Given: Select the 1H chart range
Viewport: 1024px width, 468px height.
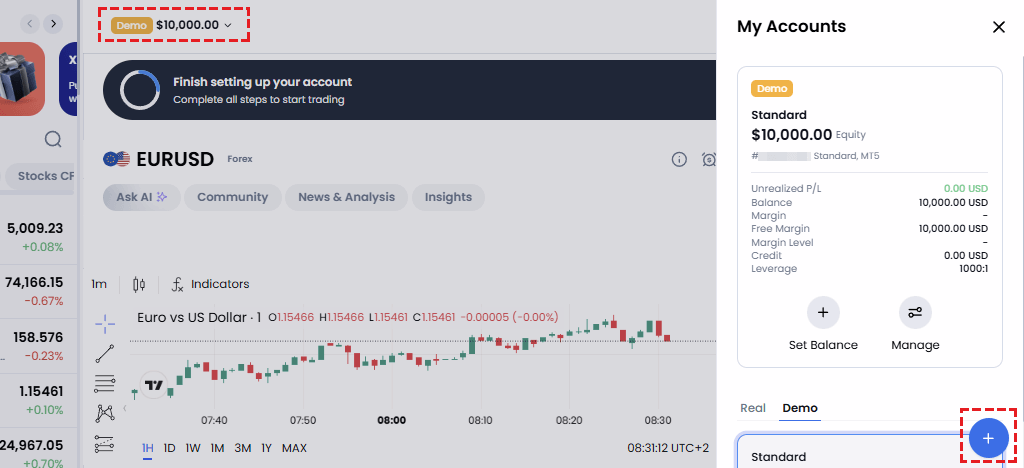Looking at the screenshot, I should pos(148,448).
